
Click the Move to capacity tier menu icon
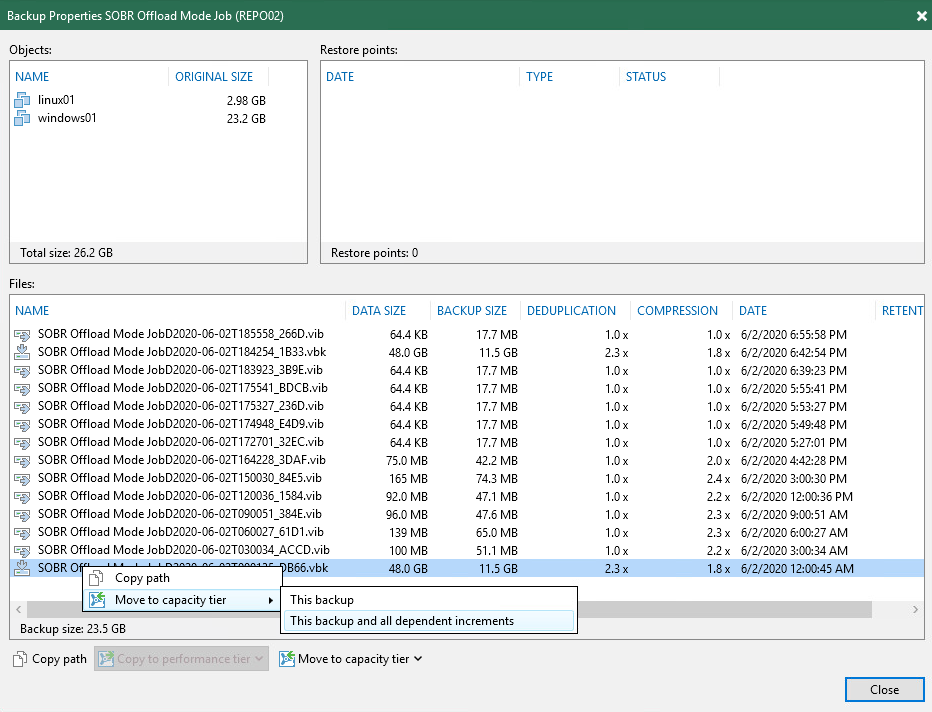click(x=97, y=600)
